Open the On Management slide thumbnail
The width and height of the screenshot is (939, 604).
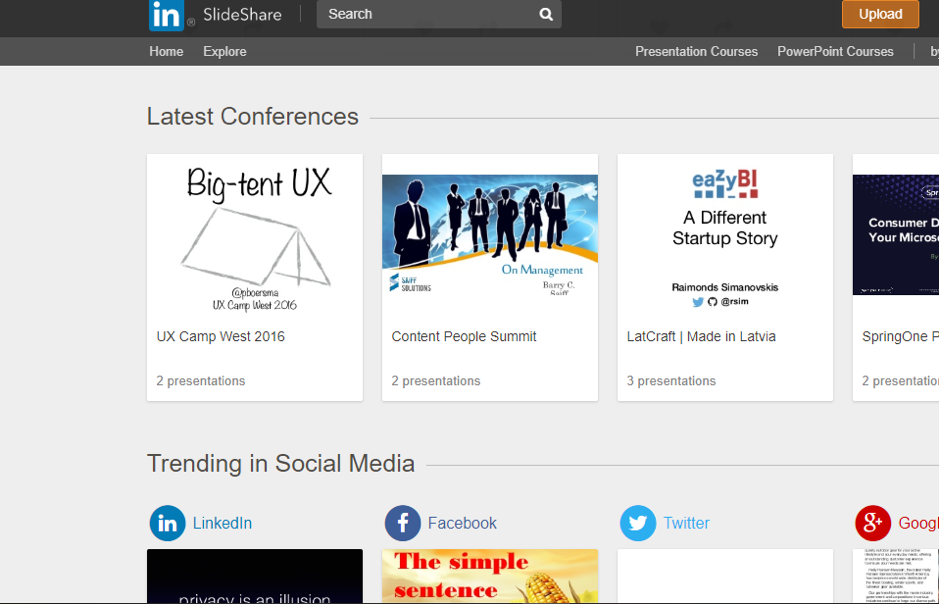coord(490,235)
